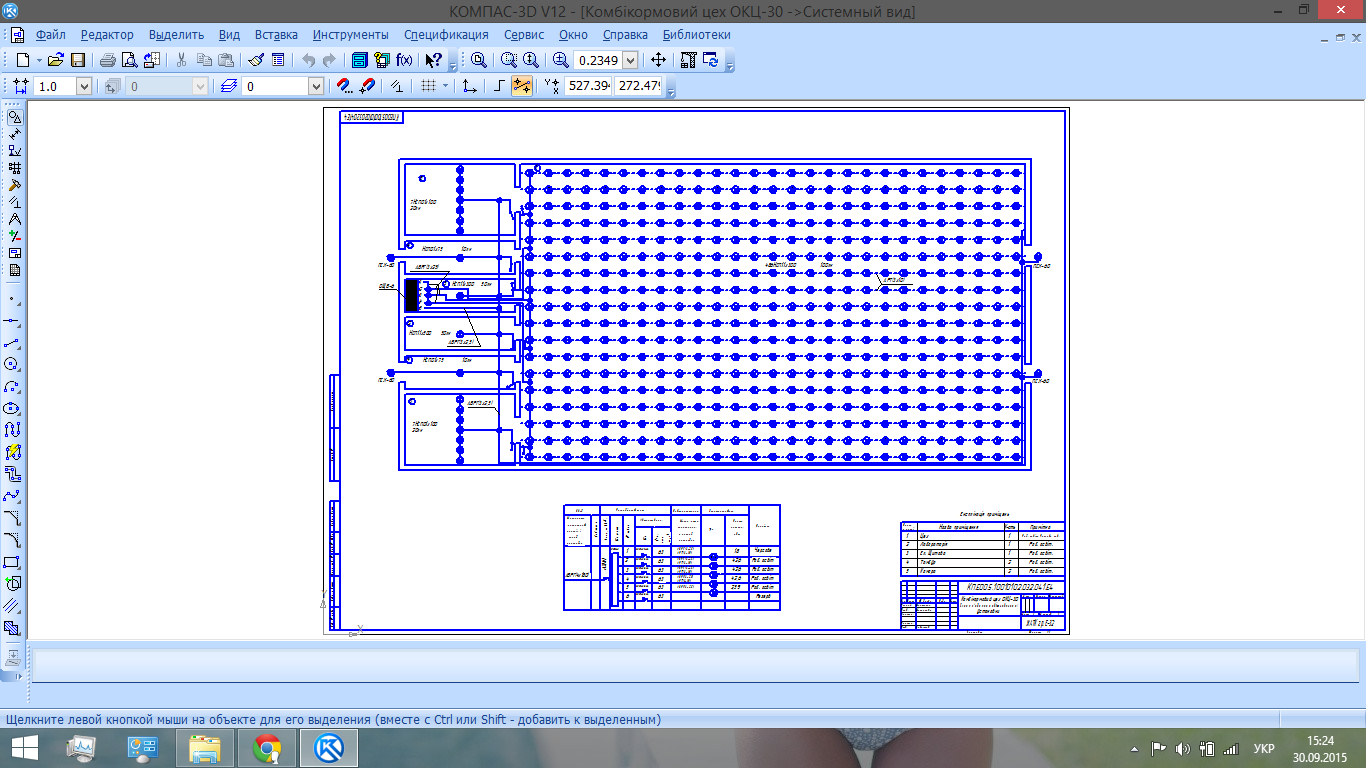This screenshot has height=768, width=1366.
Task: Open the zoom scale 0.2349 dropdown
Action: [629, 60]
